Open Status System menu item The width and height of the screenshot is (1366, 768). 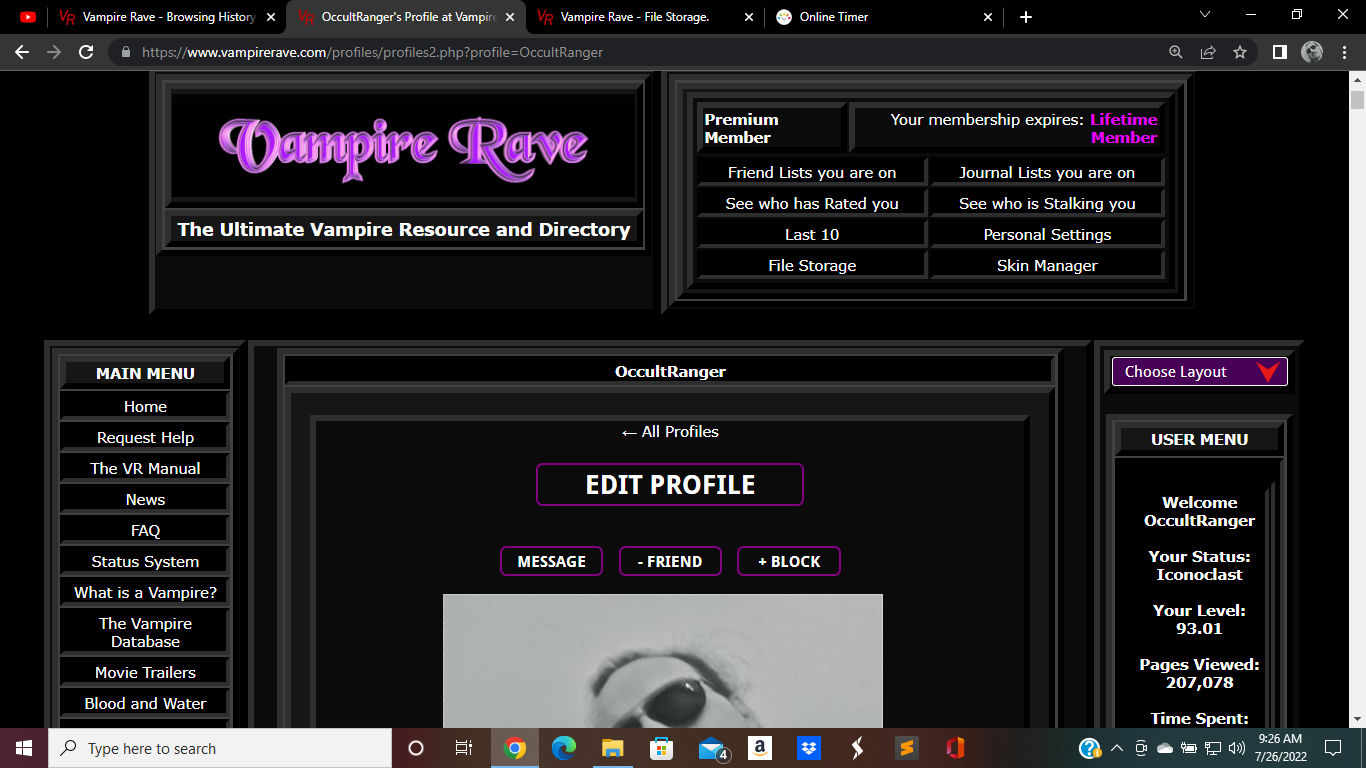pos(145,561)
